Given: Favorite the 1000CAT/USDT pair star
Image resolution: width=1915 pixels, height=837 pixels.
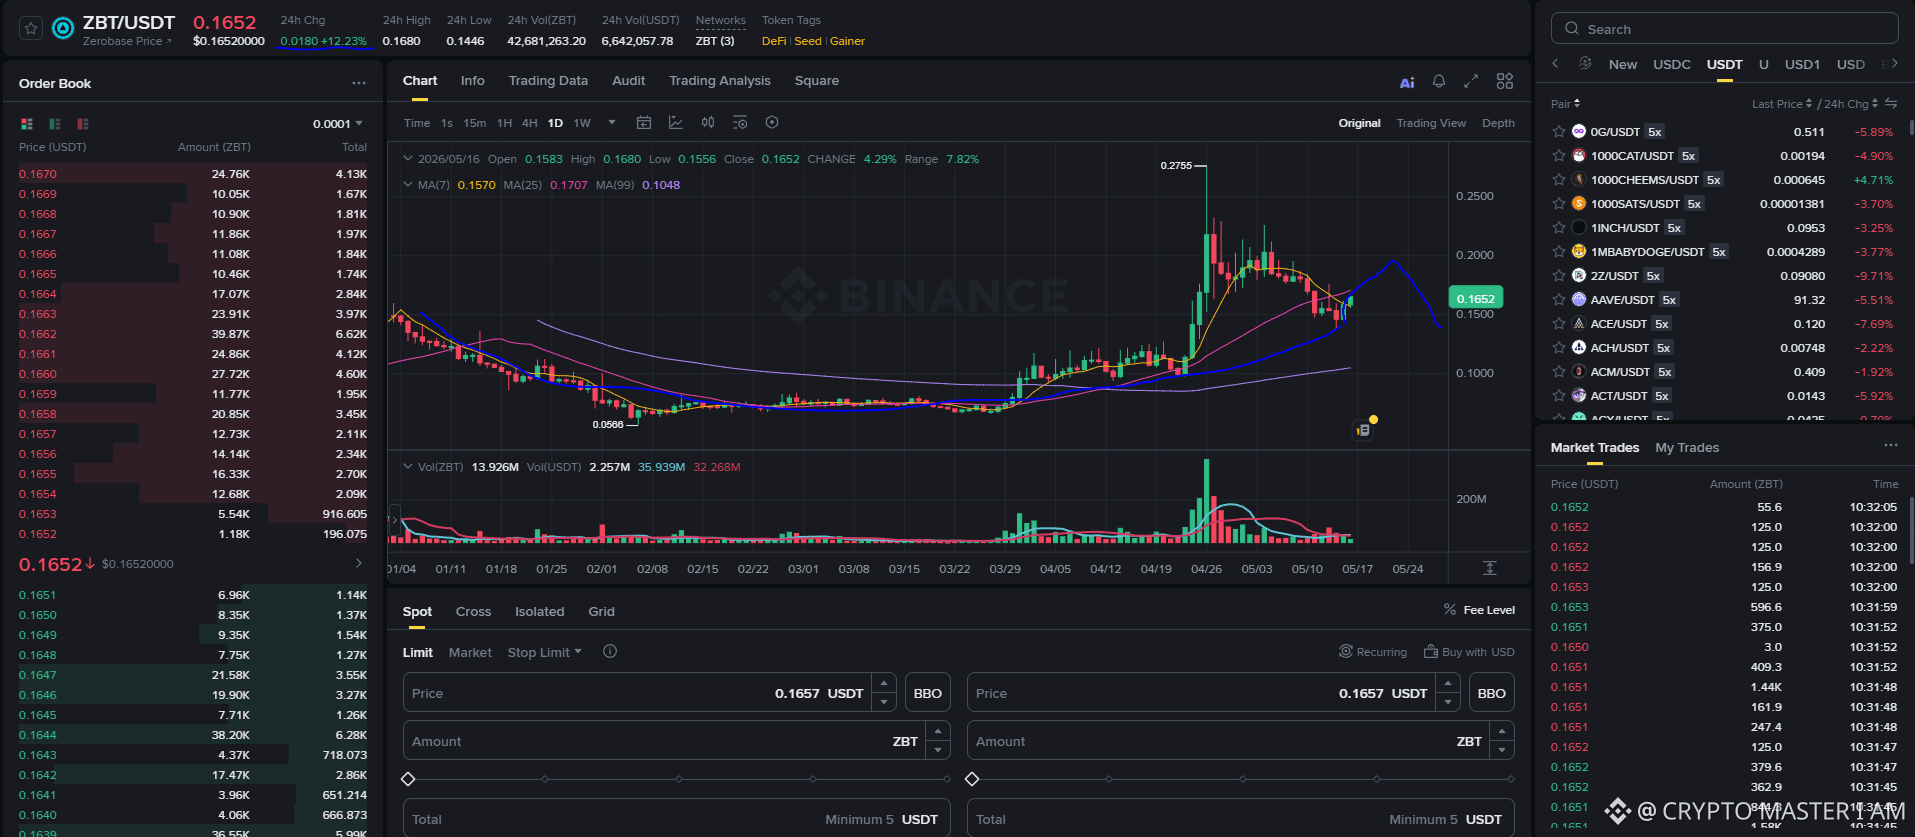Looking at the screenshot, I should pyautogui.click(x=1558, y=155).
